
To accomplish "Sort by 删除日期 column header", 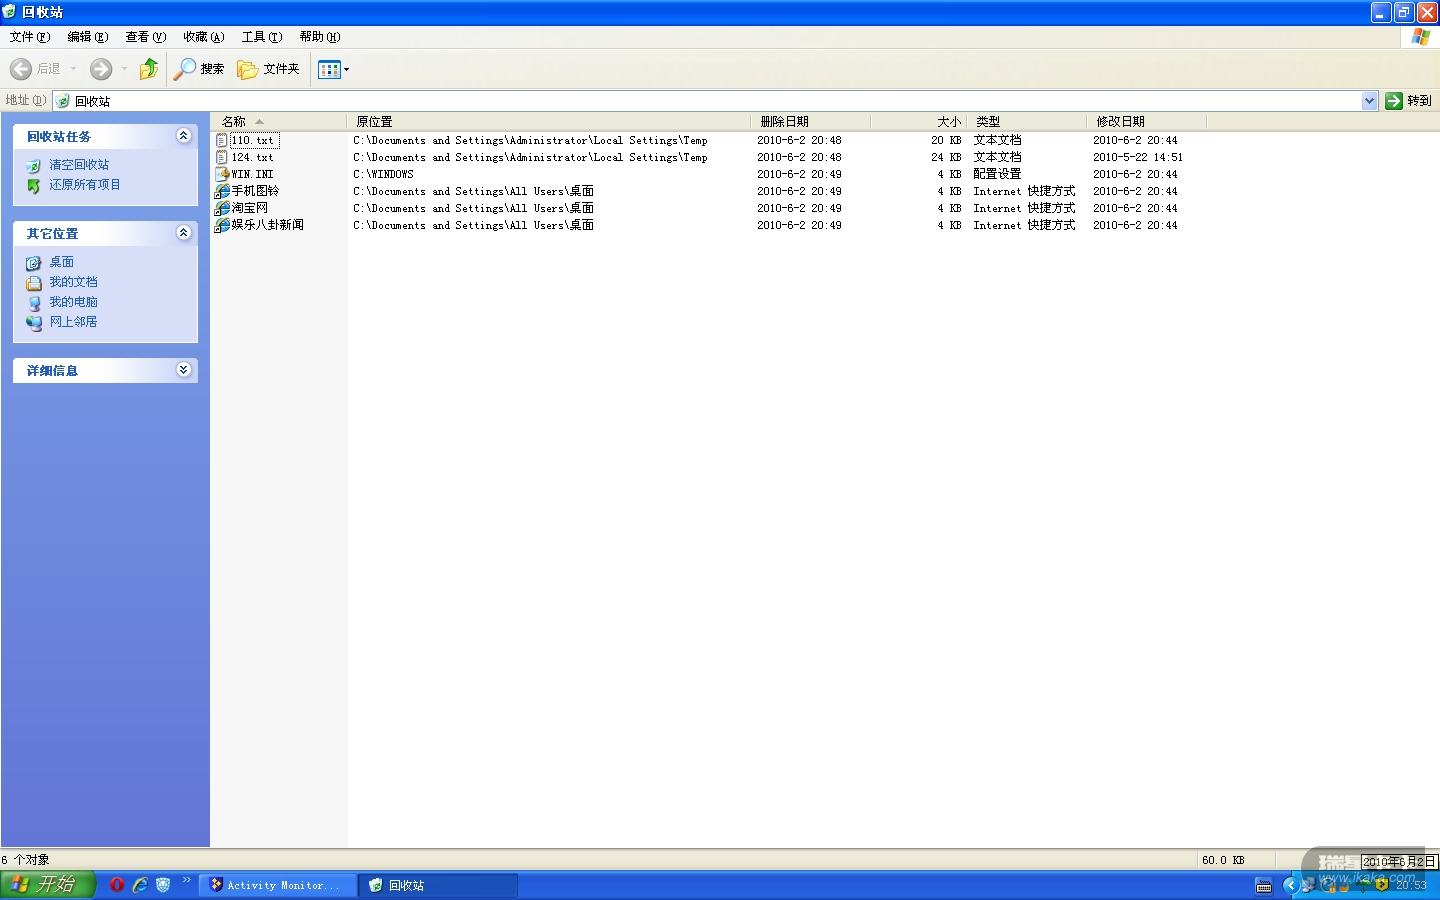I will [x=811, y=122].
